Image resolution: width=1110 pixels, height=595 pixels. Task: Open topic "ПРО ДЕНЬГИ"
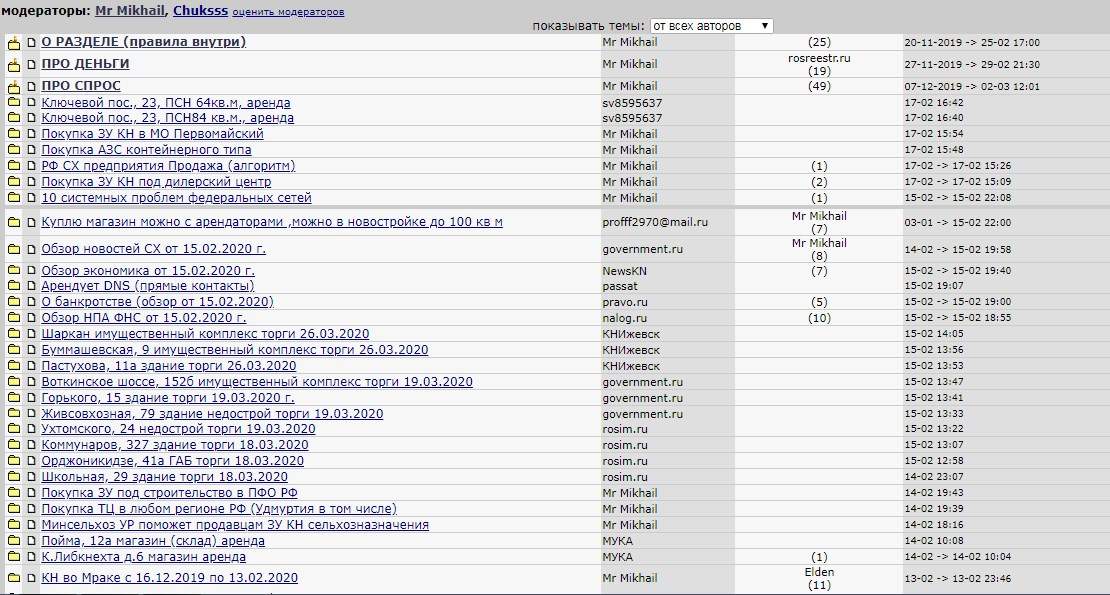click(x=85, y=64)
